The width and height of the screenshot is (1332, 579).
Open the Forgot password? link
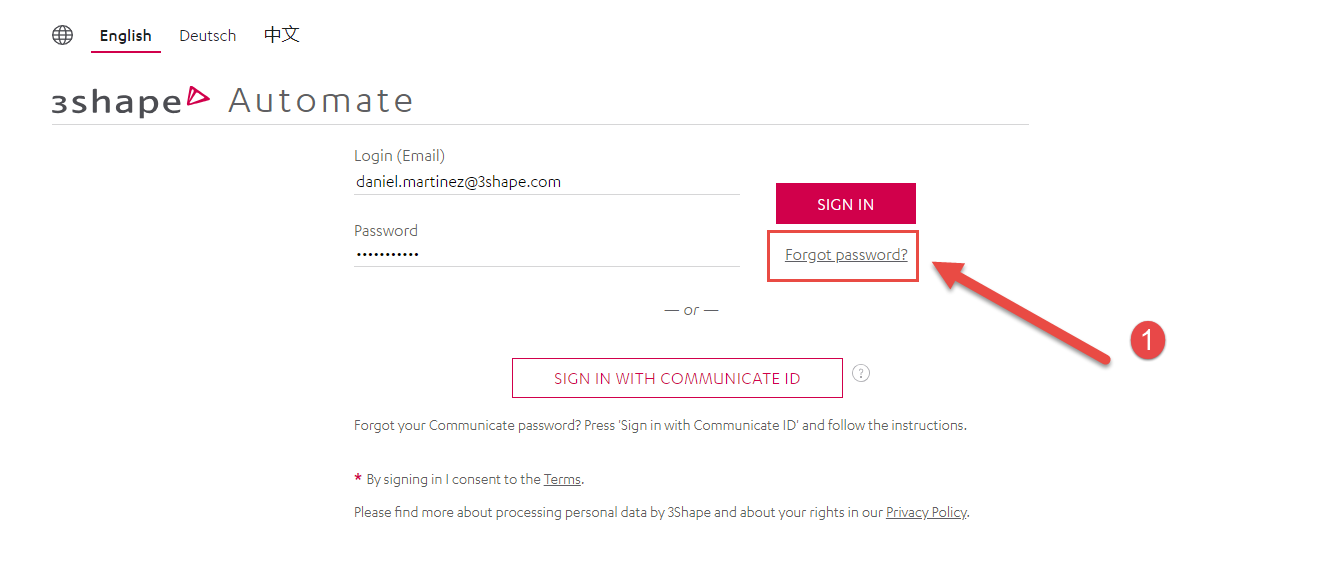846,255
